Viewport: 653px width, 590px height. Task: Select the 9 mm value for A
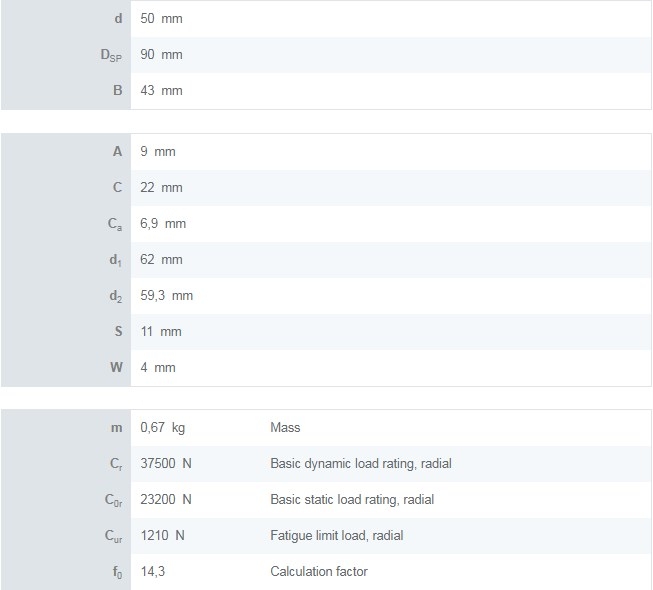[x=158, y=152]
